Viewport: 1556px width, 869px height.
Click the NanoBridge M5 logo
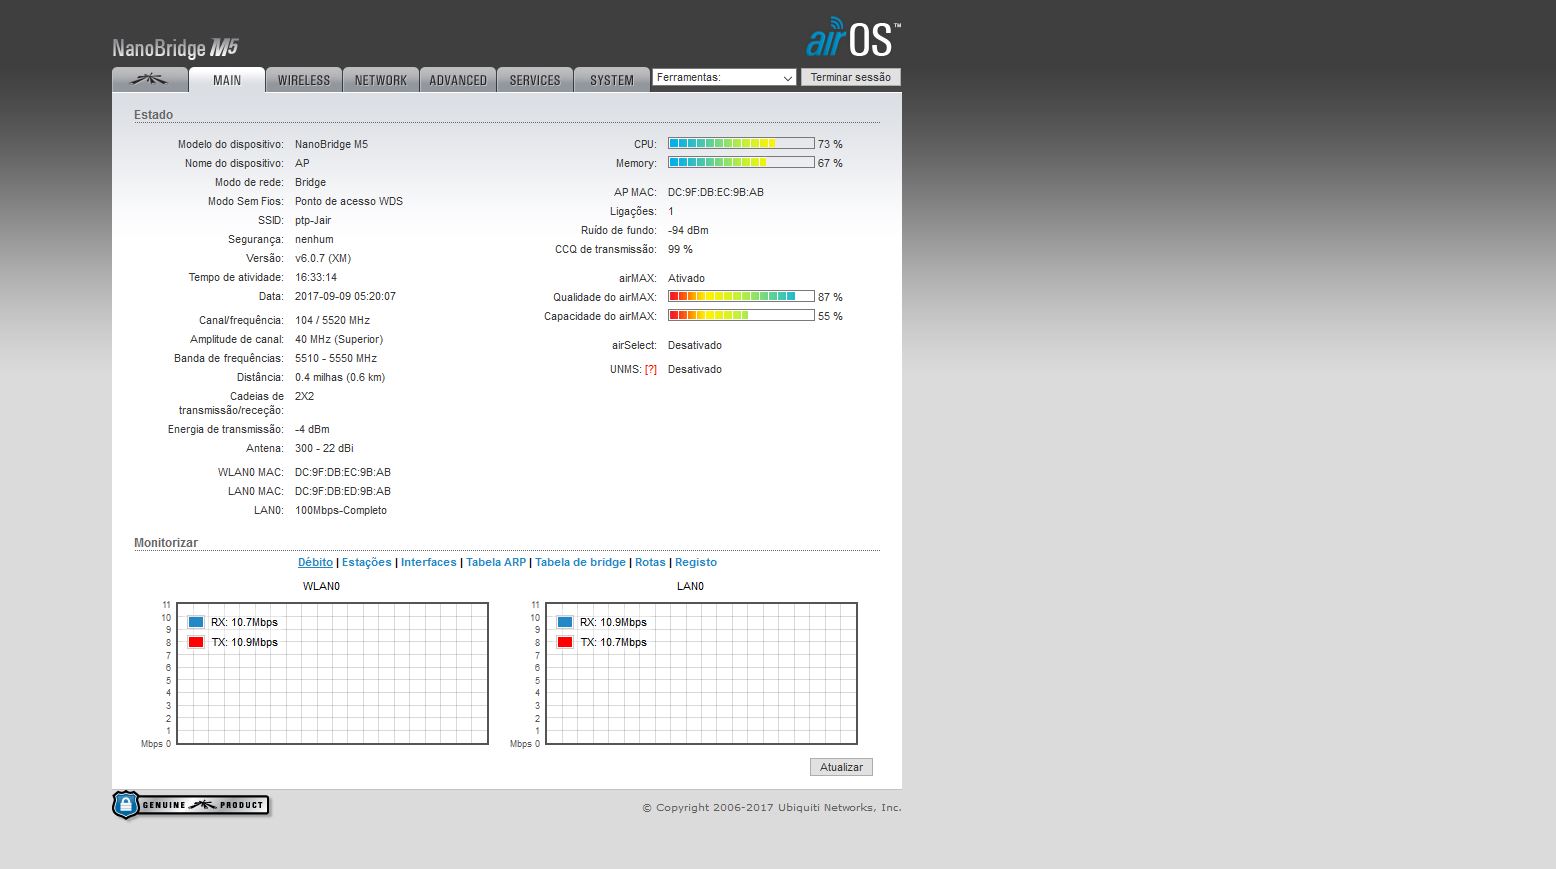point(175,48)
